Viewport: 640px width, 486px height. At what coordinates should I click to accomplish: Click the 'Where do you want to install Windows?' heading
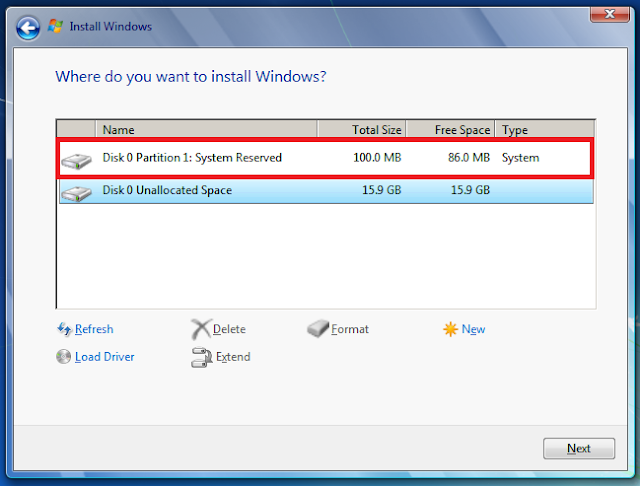click(x=191, y=77)
